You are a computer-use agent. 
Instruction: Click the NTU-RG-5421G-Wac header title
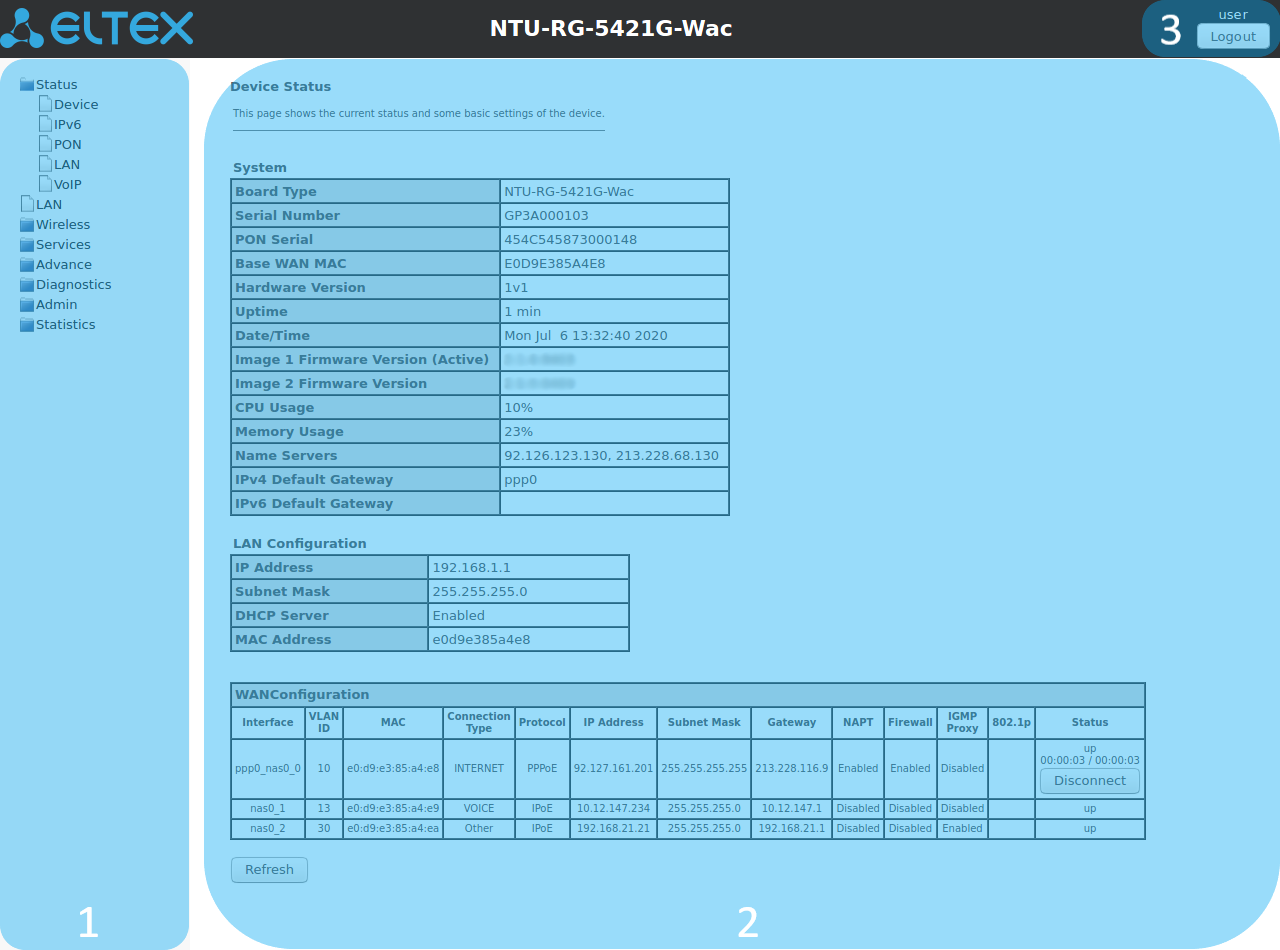(x=611, y=29)
